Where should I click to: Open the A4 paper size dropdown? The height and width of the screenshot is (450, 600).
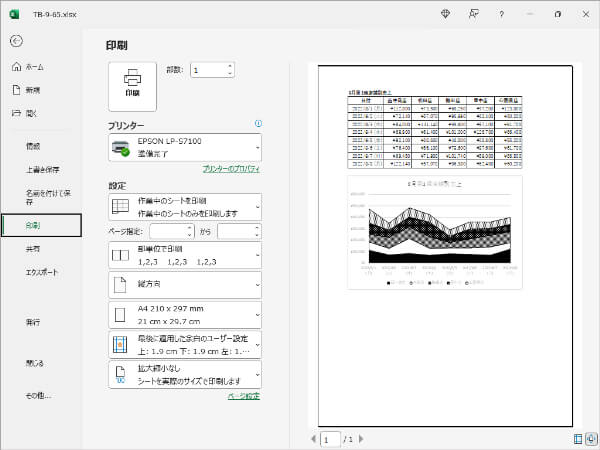(x=184, y=314)
